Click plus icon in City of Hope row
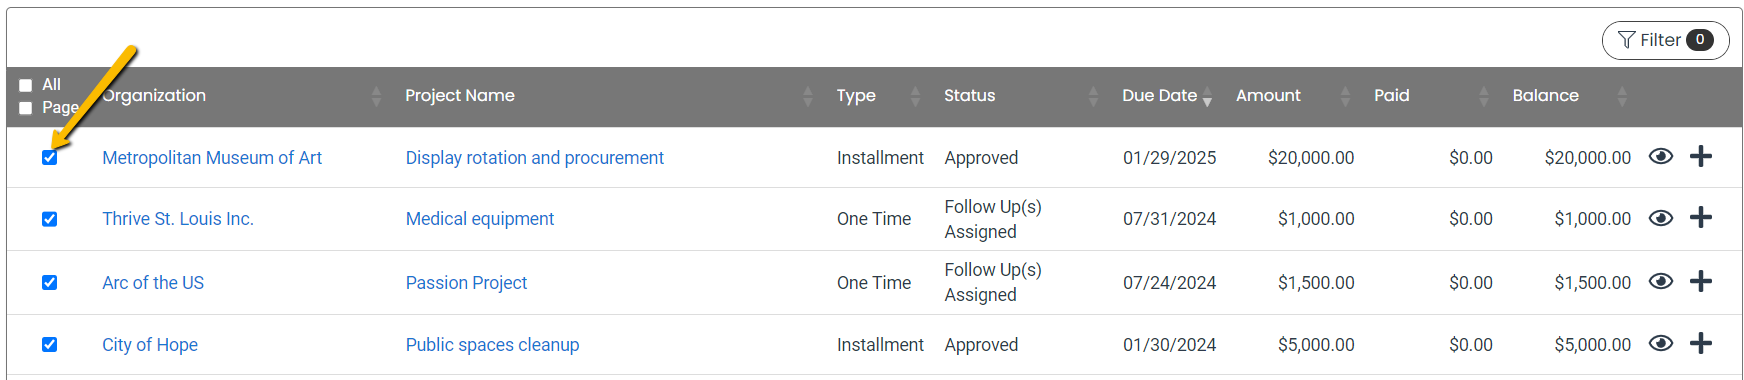The width and height of the screenshot is (1744, 380). 1701,344
